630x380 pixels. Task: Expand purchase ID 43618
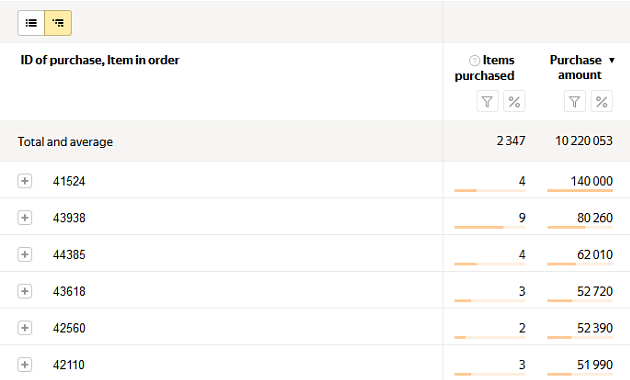tap(25, 291)
